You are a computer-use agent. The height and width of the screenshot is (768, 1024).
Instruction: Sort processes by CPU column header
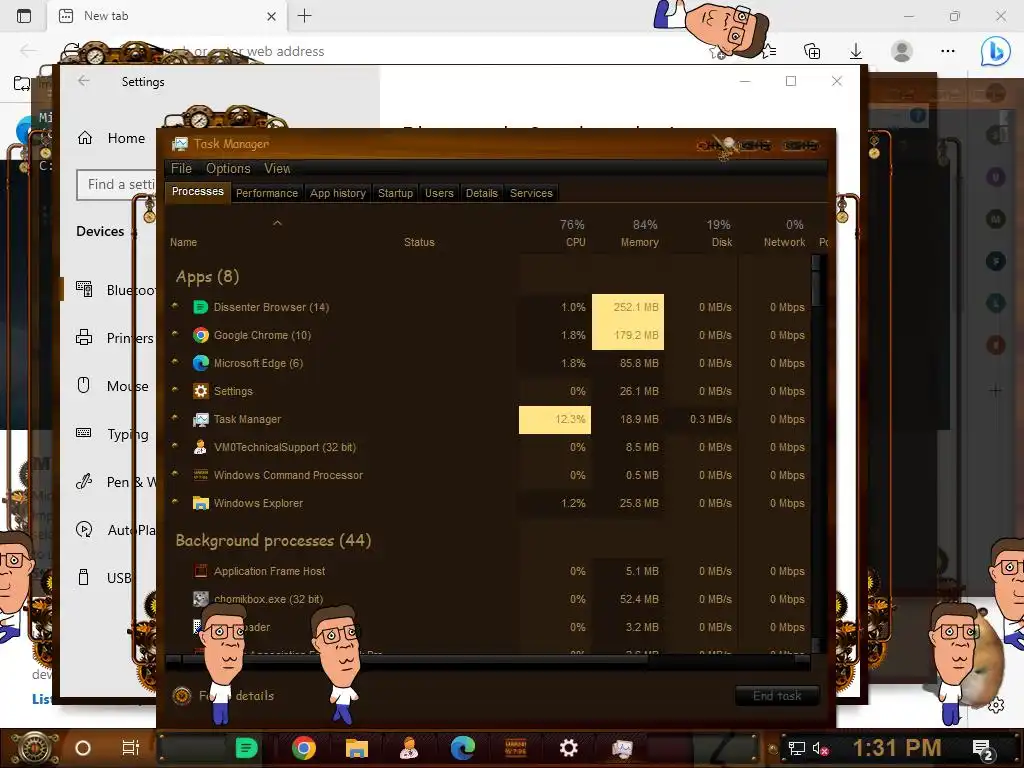(x=556, y=232)
